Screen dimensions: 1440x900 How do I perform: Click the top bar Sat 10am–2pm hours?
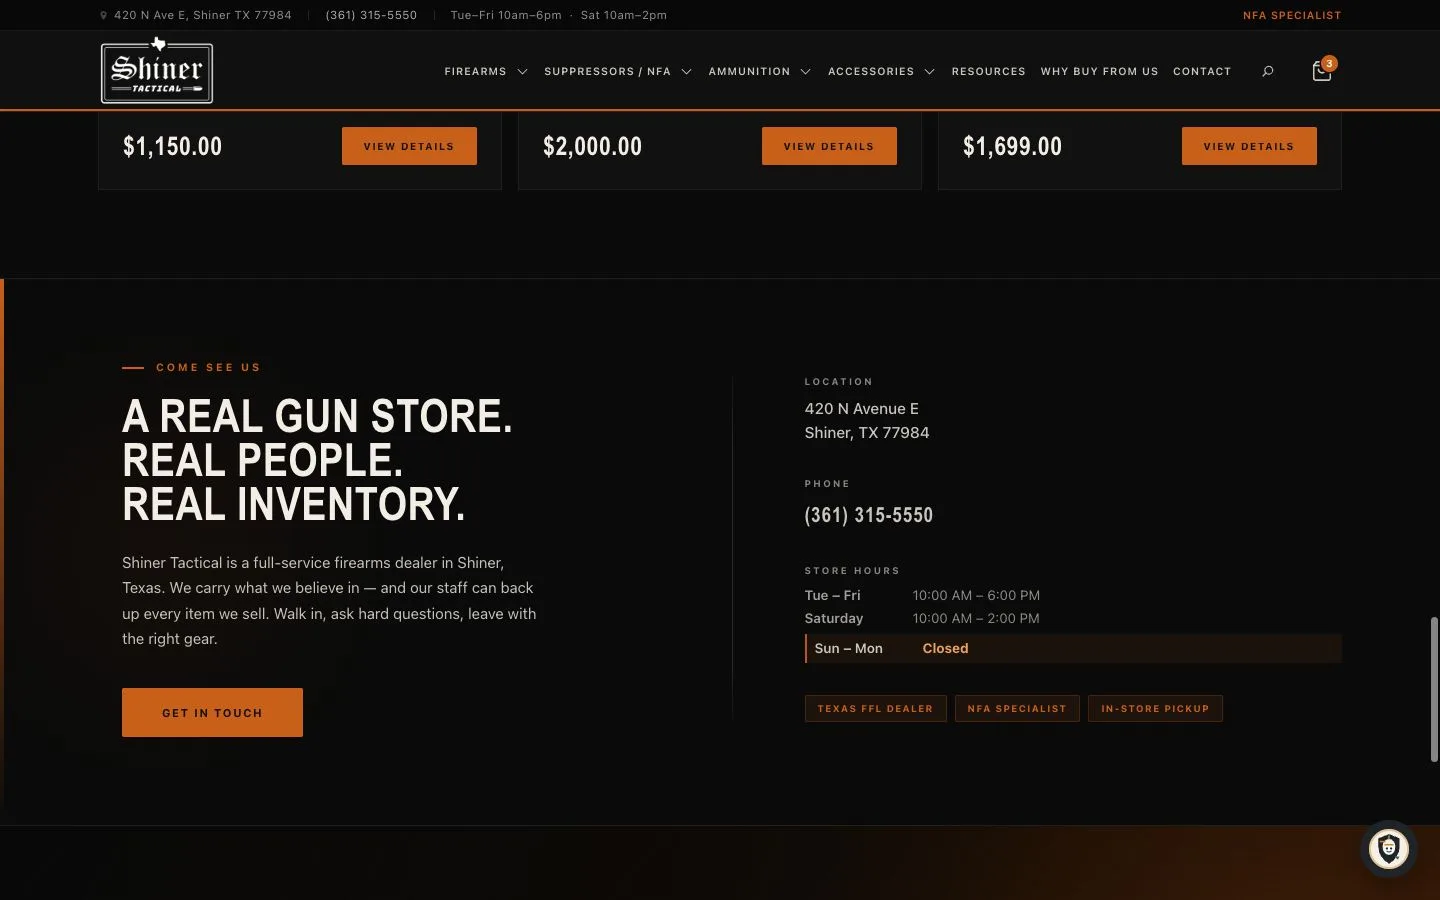click(624, 15)
